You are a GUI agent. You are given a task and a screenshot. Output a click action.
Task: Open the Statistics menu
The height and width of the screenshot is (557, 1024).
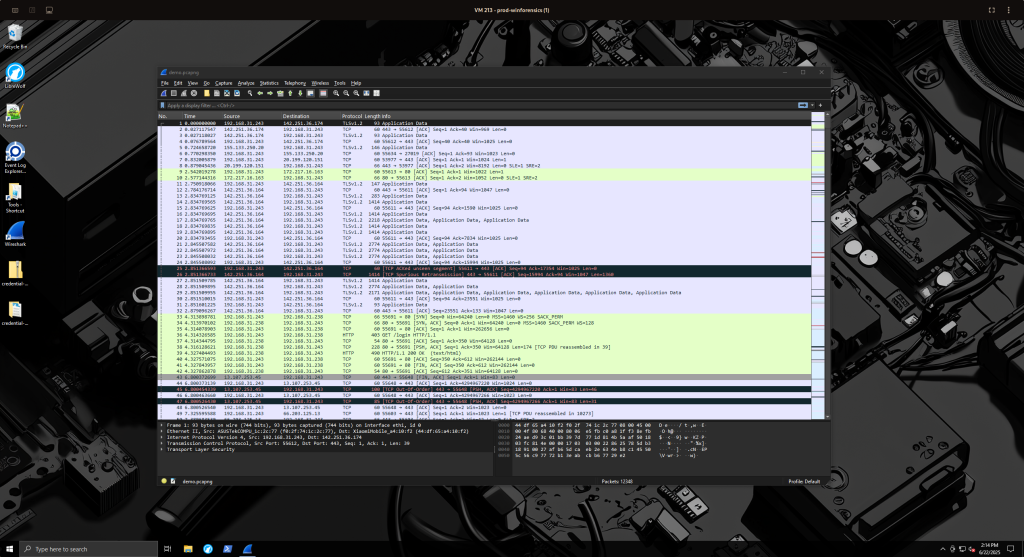(x=269, y=84)
